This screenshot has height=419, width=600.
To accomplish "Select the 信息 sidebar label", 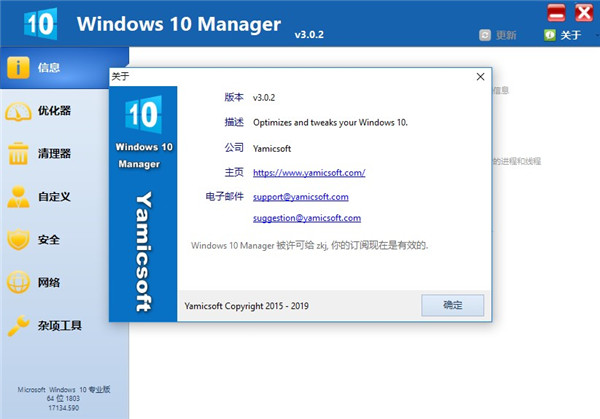I will coord(49,68).
